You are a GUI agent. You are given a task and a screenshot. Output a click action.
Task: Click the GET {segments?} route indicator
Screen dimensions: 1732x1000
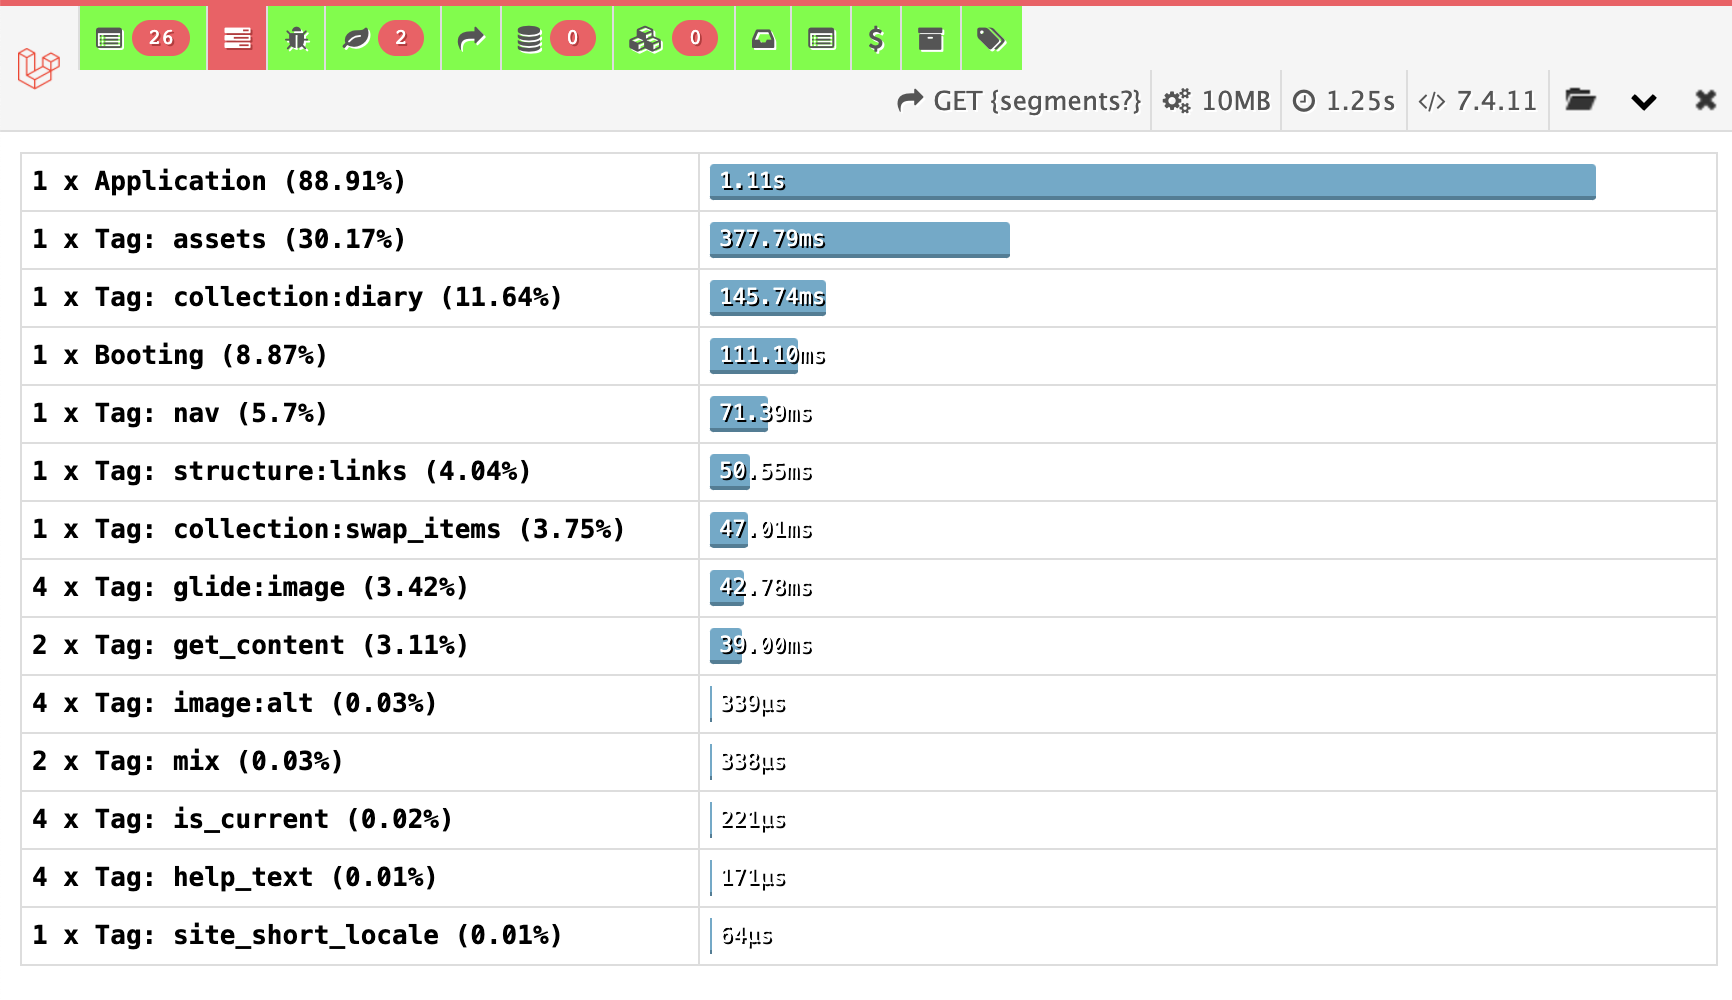[x=1019, y=101]
